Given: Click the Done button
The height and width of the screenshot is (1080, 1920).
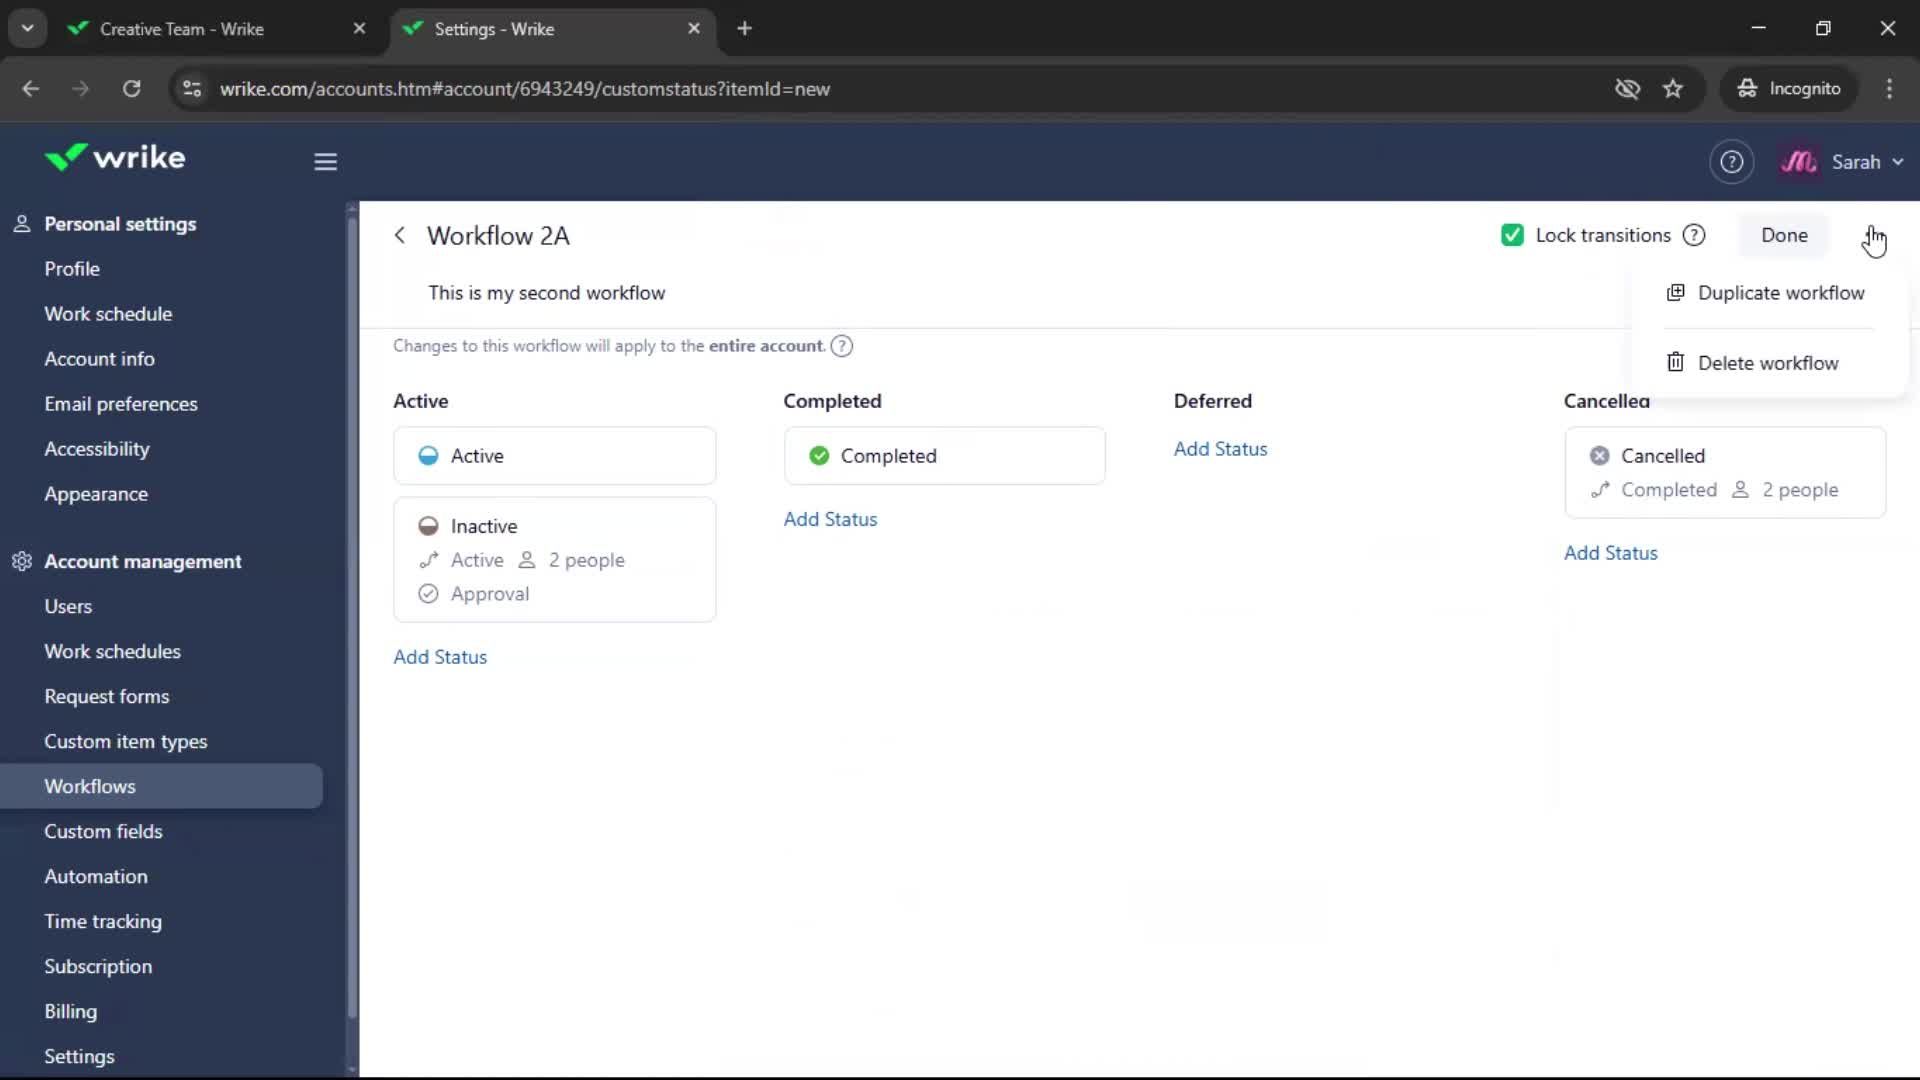Looking at the screenshot, I should [1784, 235].
